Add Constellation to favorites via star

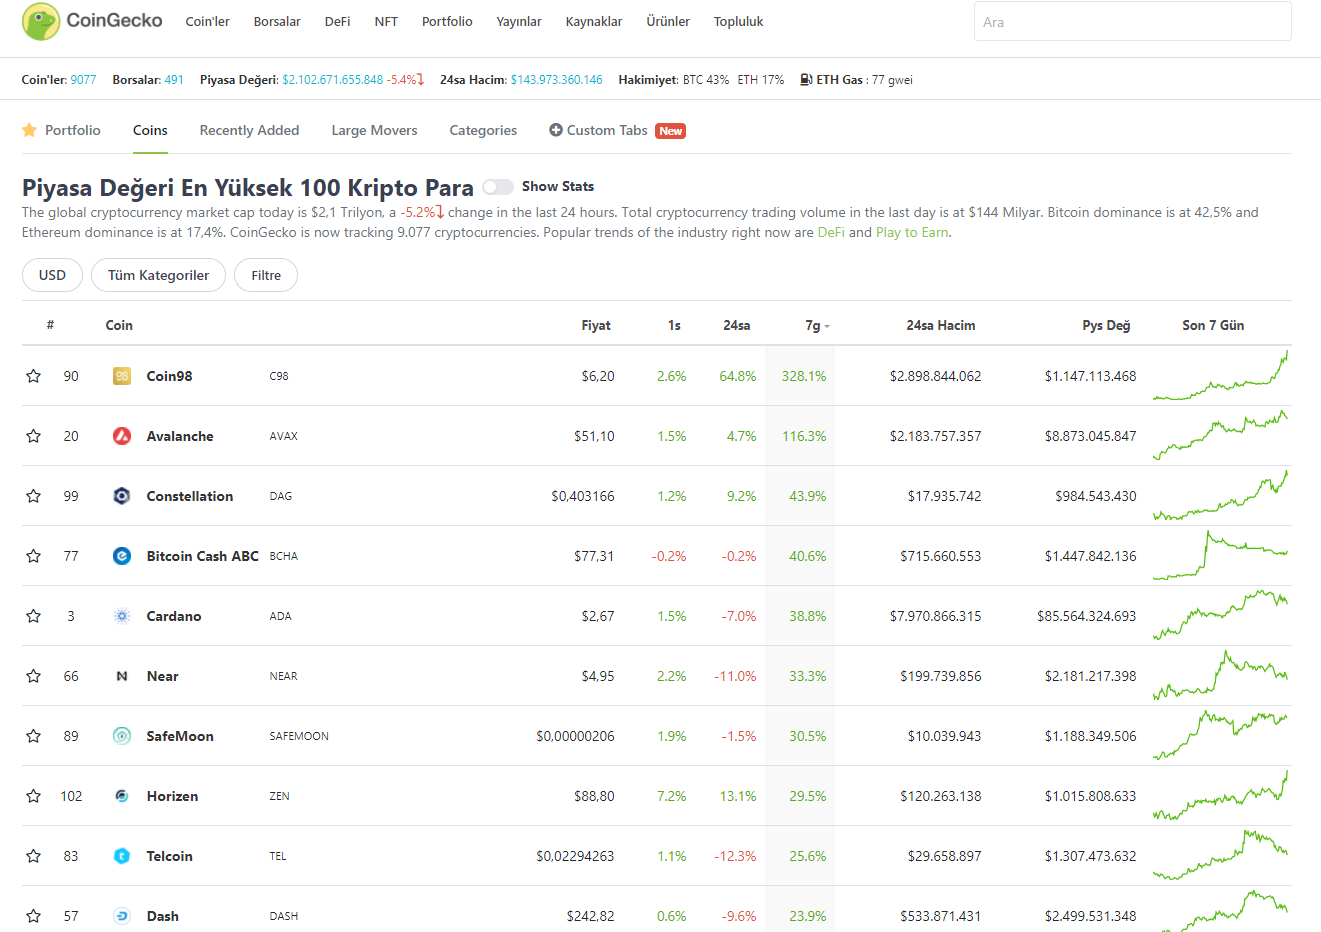click(34, 496)
